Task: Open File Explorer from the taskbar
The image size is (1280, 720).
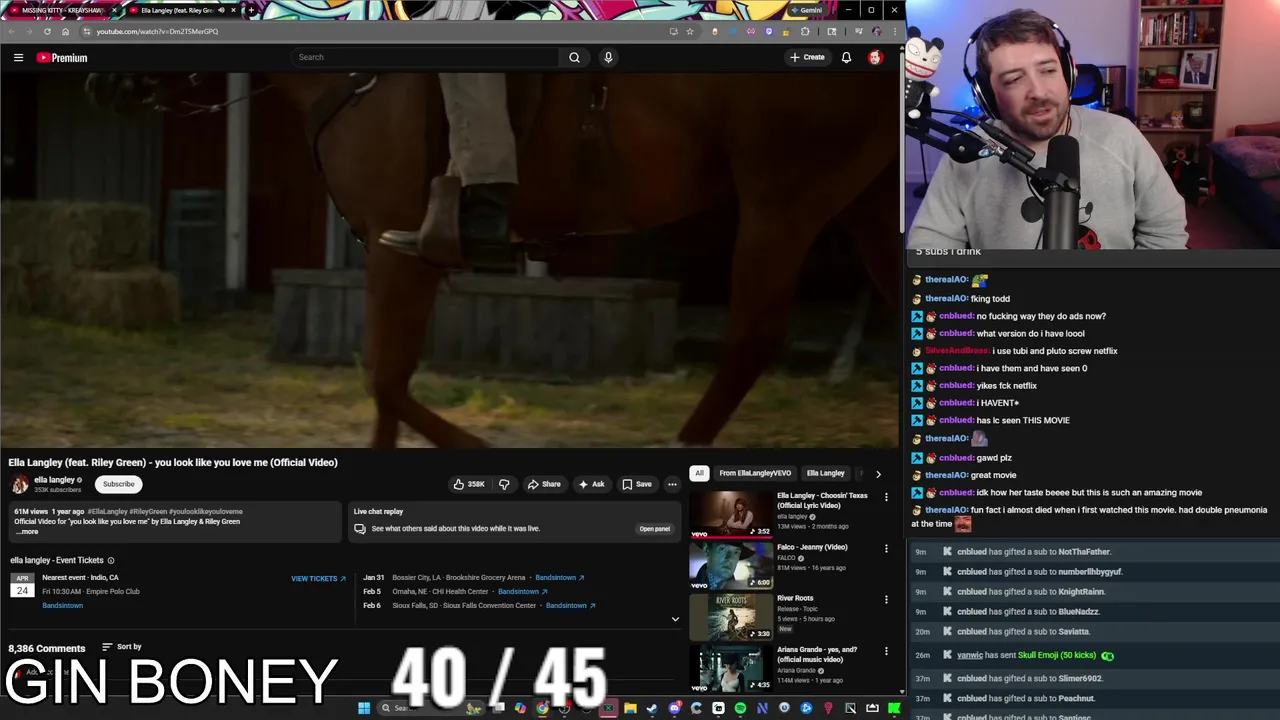Action: (x=630, y=708)
